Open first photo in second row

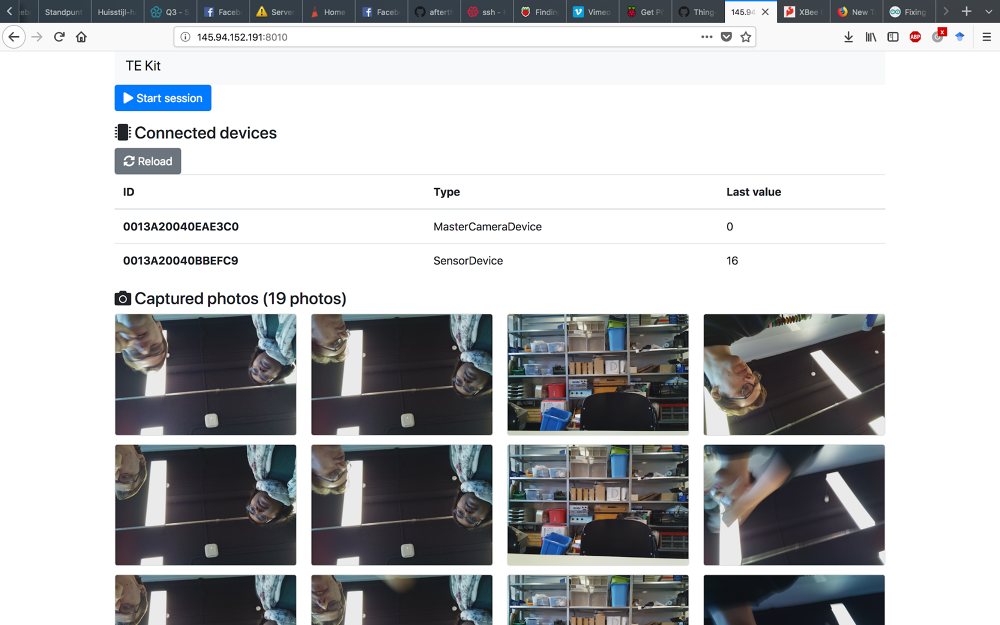pyautogui.click(x=205, y=505)
